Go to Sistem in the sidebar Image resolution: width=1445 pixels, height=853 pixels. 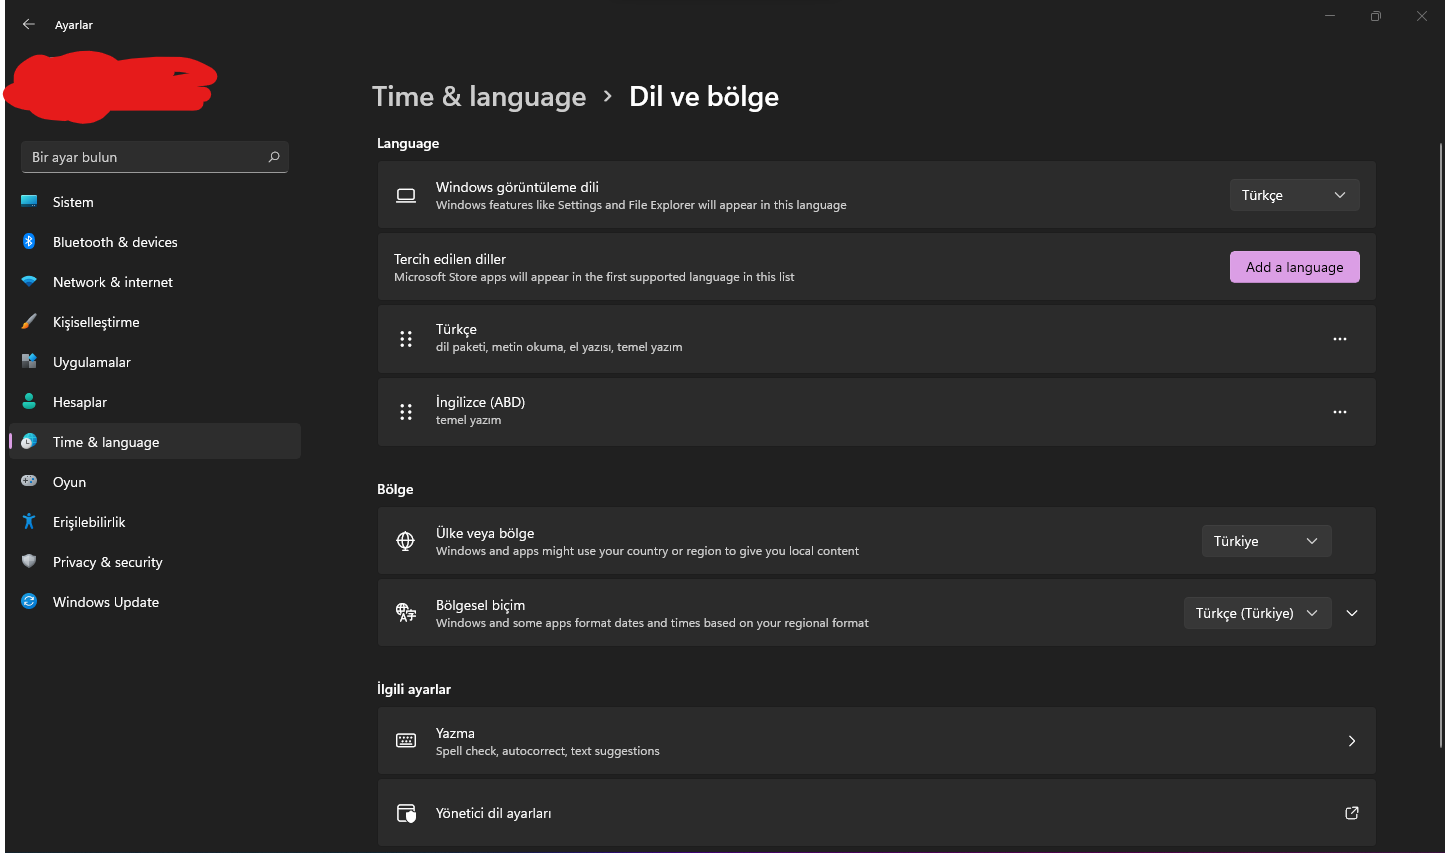coord(73,202)
